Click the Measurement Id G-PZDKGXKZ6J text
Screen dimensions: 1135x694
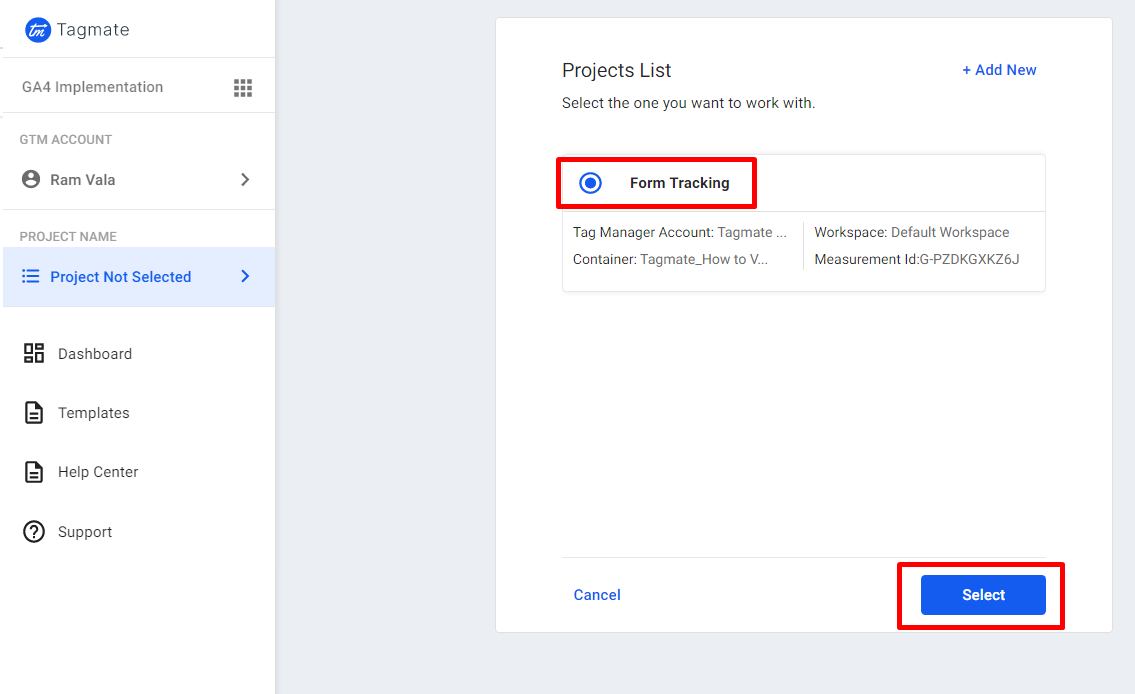click(x=917, y=260)
